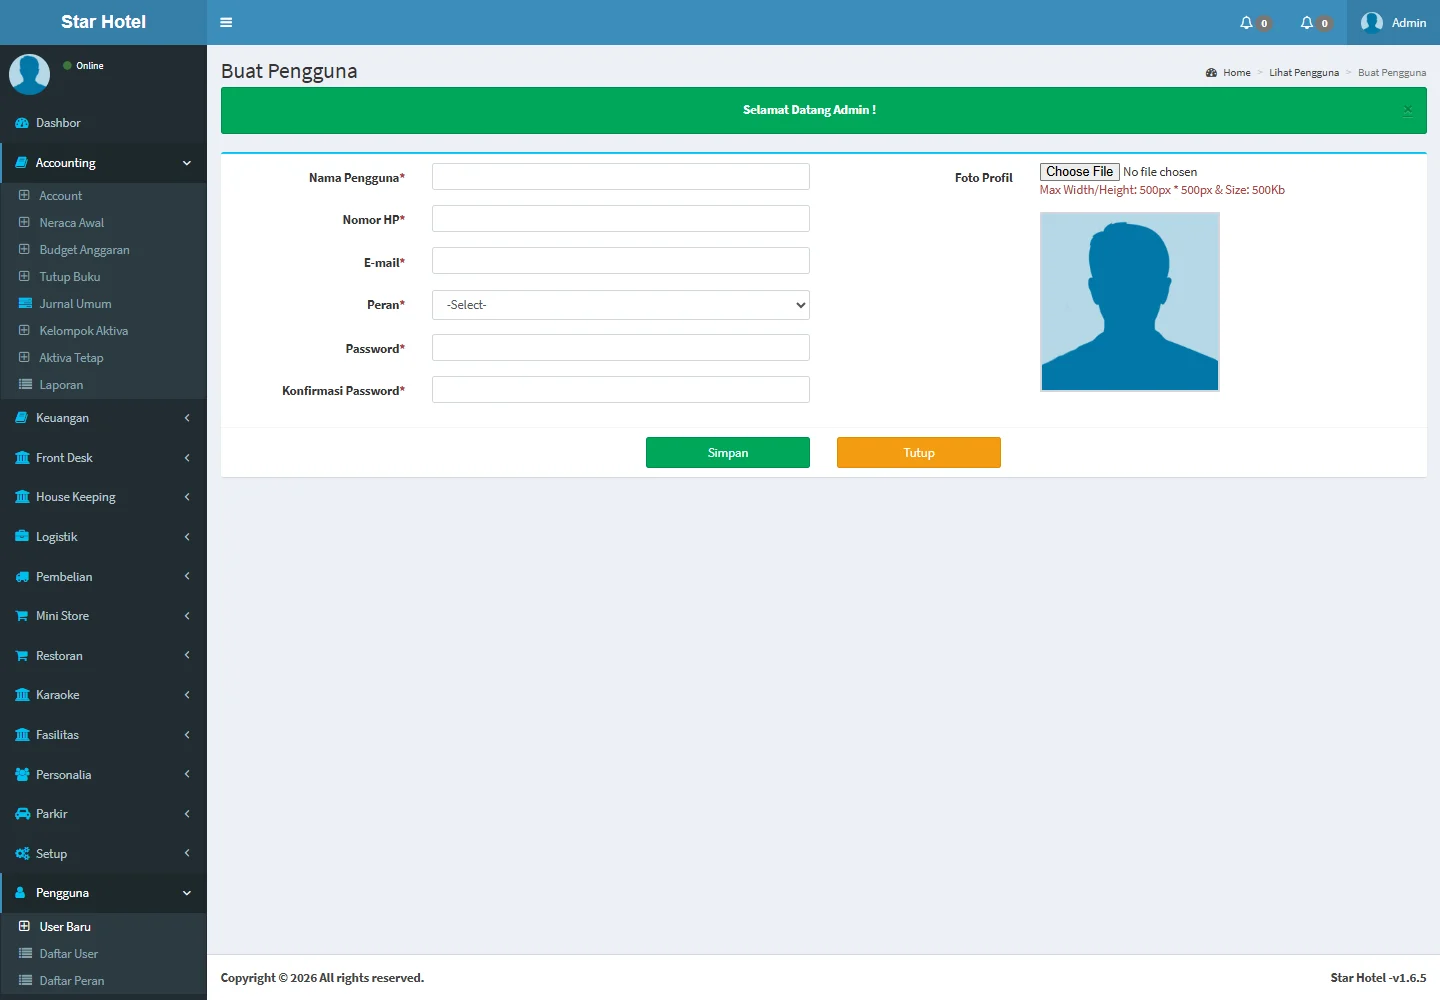Open Daftar User menu item
This screenshot has width=1440, height=1000.
[x=69, y=954]
